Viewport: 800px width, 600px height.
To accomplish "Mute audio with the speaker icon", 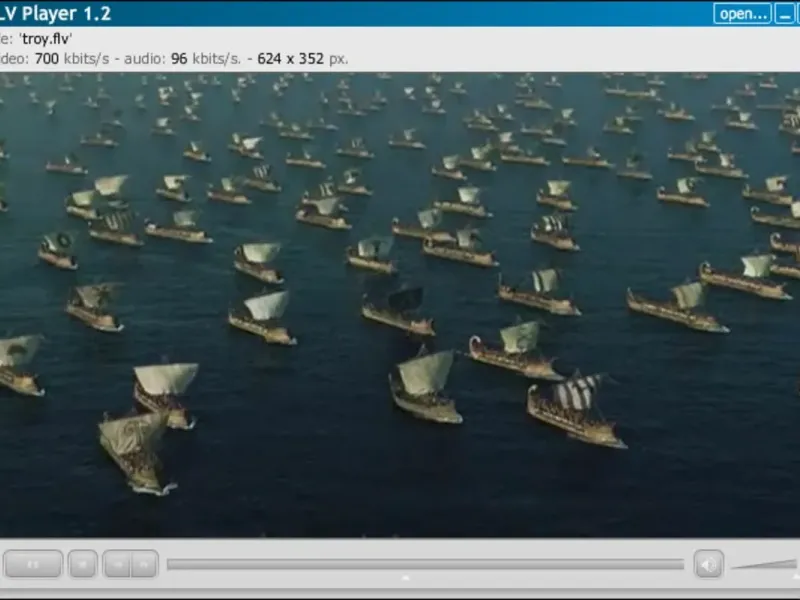I will click(708, 564).
